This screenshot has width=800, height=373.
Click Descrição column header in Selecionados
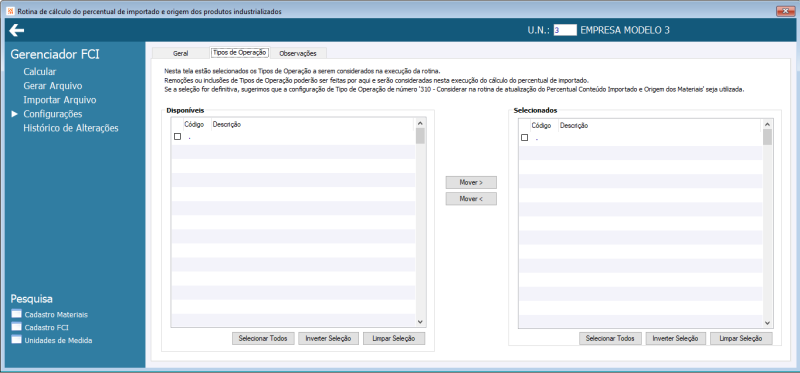tap(574, 125)
